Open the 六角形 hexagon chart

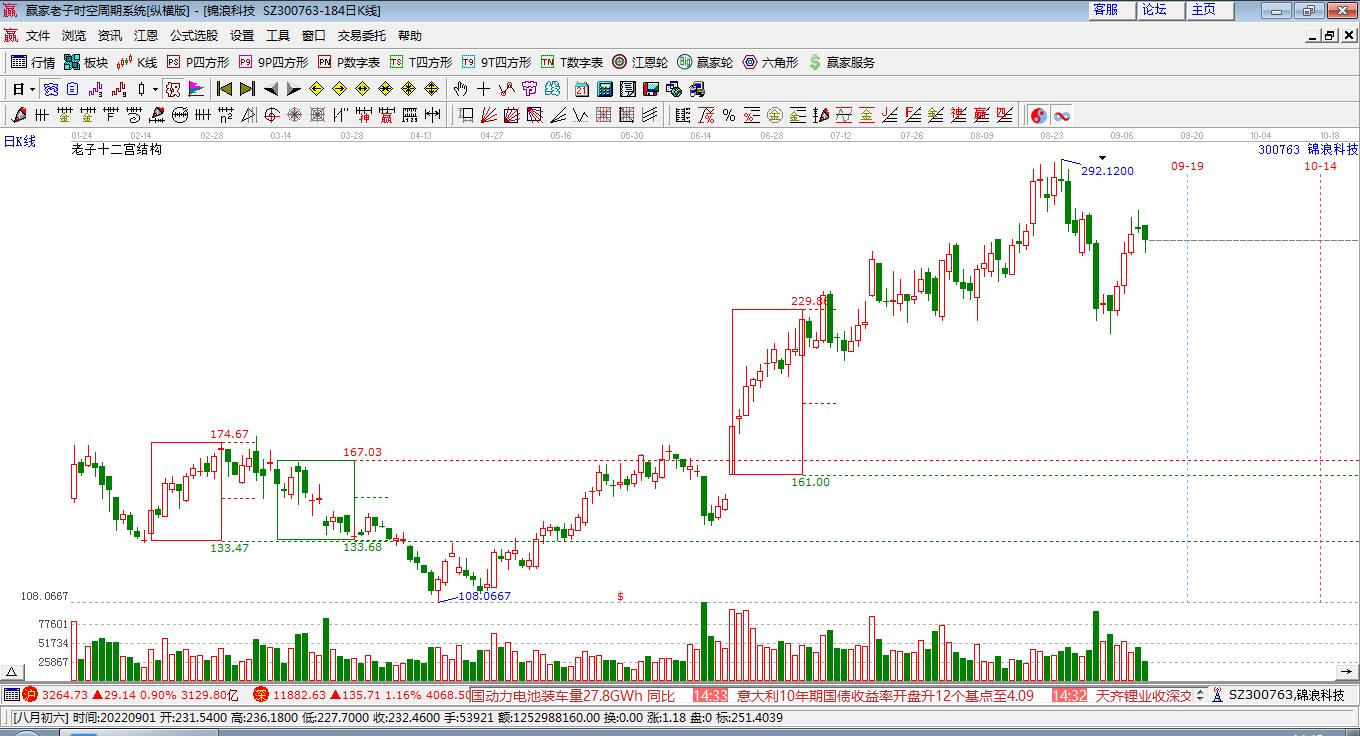pos(770,62)
